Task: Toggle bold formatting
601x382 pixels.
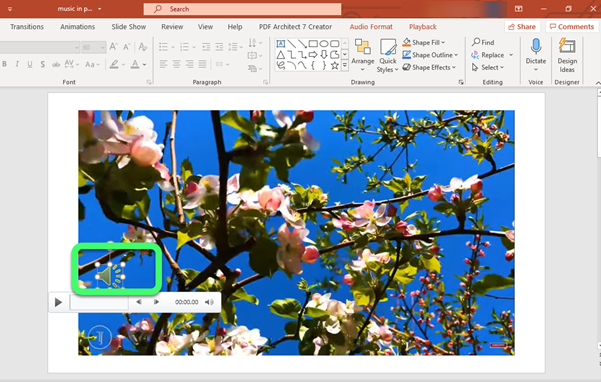Action: (x=5, y=64)
